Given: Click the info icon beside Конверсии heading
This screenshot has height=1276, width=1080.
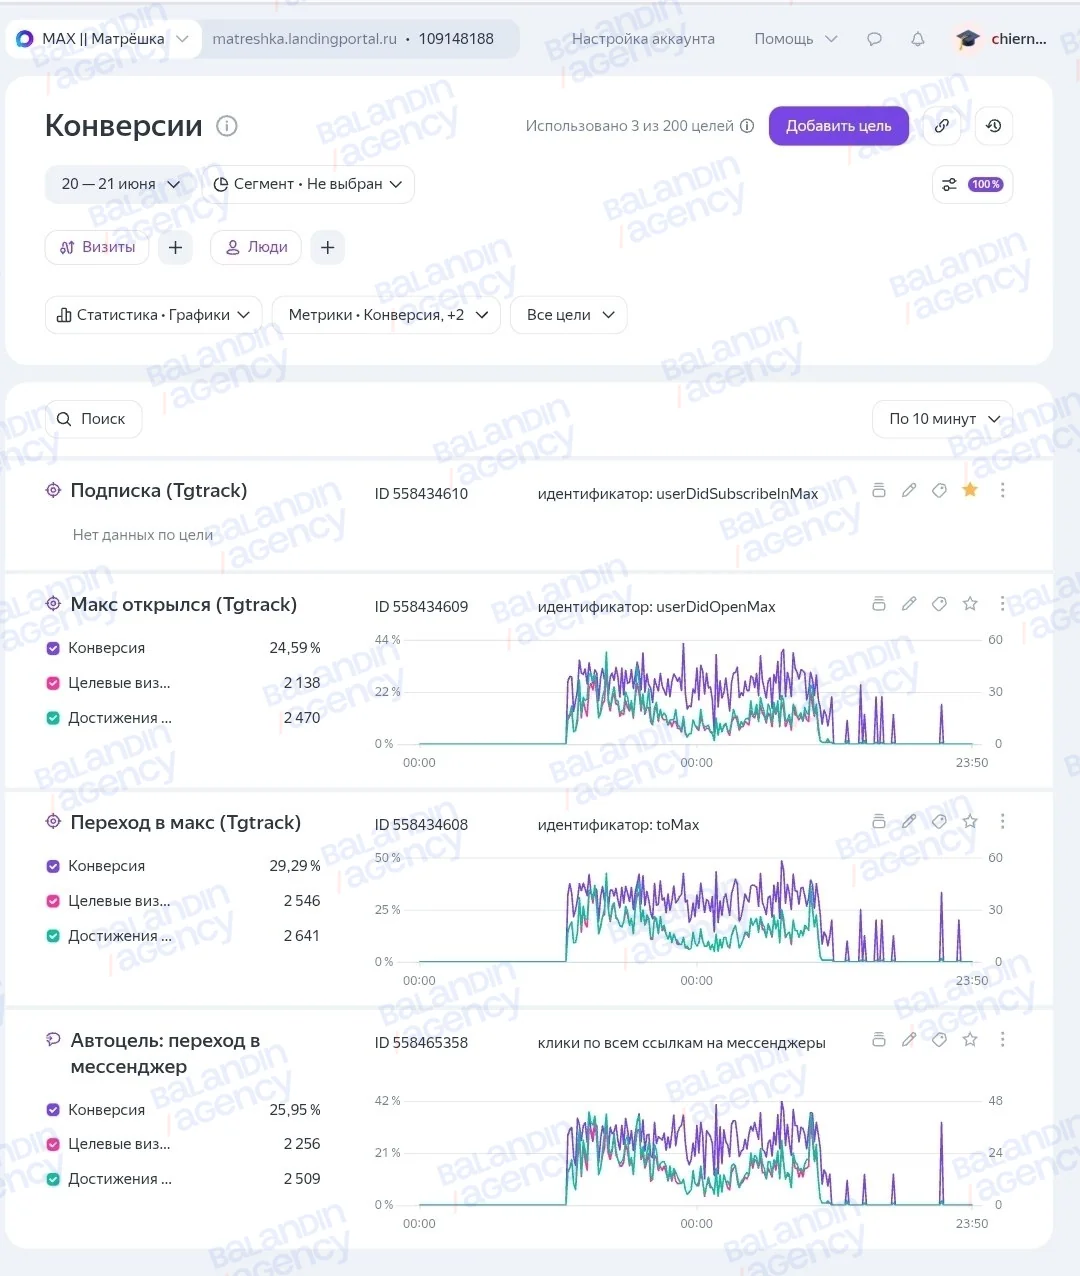Looking at the screenshot, I should pyautogui.click(x=227, y=126).
